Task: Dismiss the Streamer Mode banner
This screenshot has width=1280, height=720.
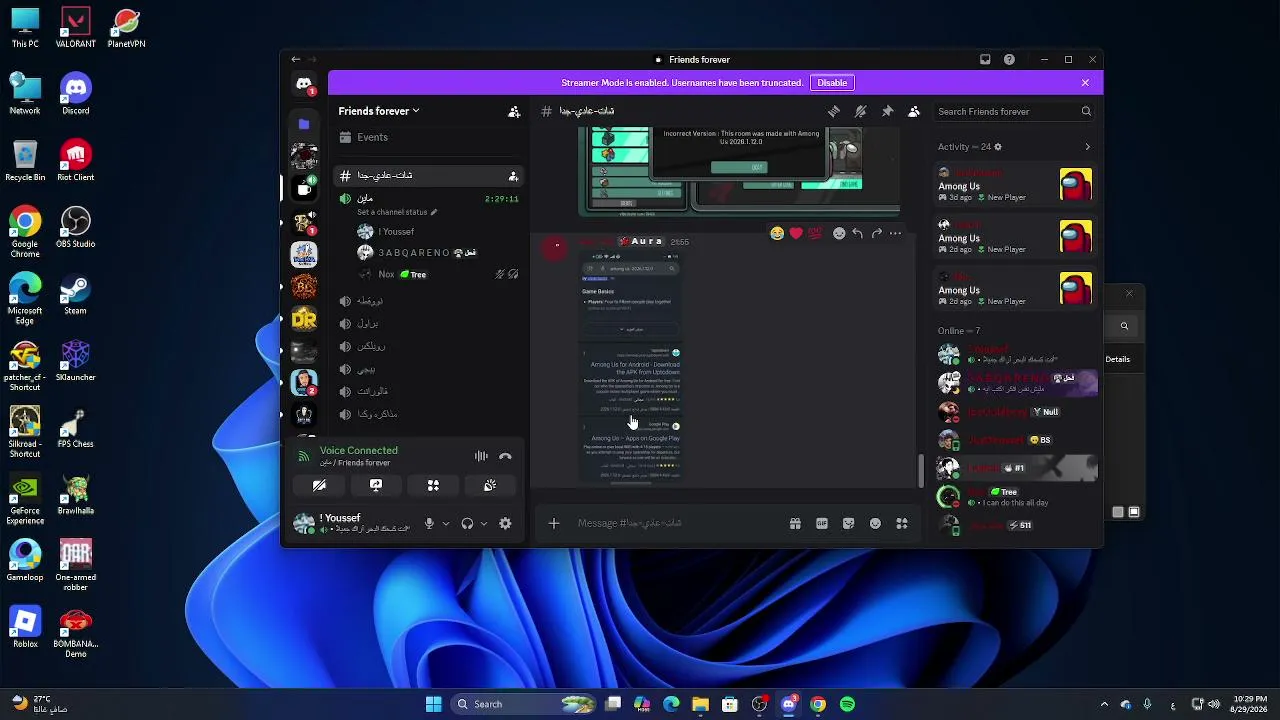Action: point(1085,83)
